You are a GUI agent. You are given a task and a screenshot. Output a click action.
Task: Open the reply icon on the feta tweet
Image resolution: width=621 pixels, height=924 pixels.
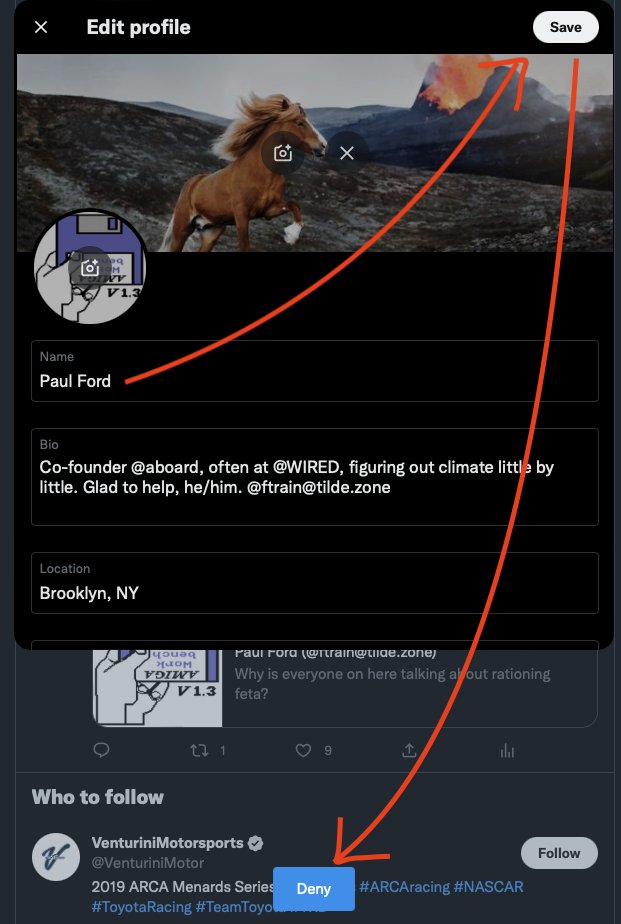pos(101,750)
